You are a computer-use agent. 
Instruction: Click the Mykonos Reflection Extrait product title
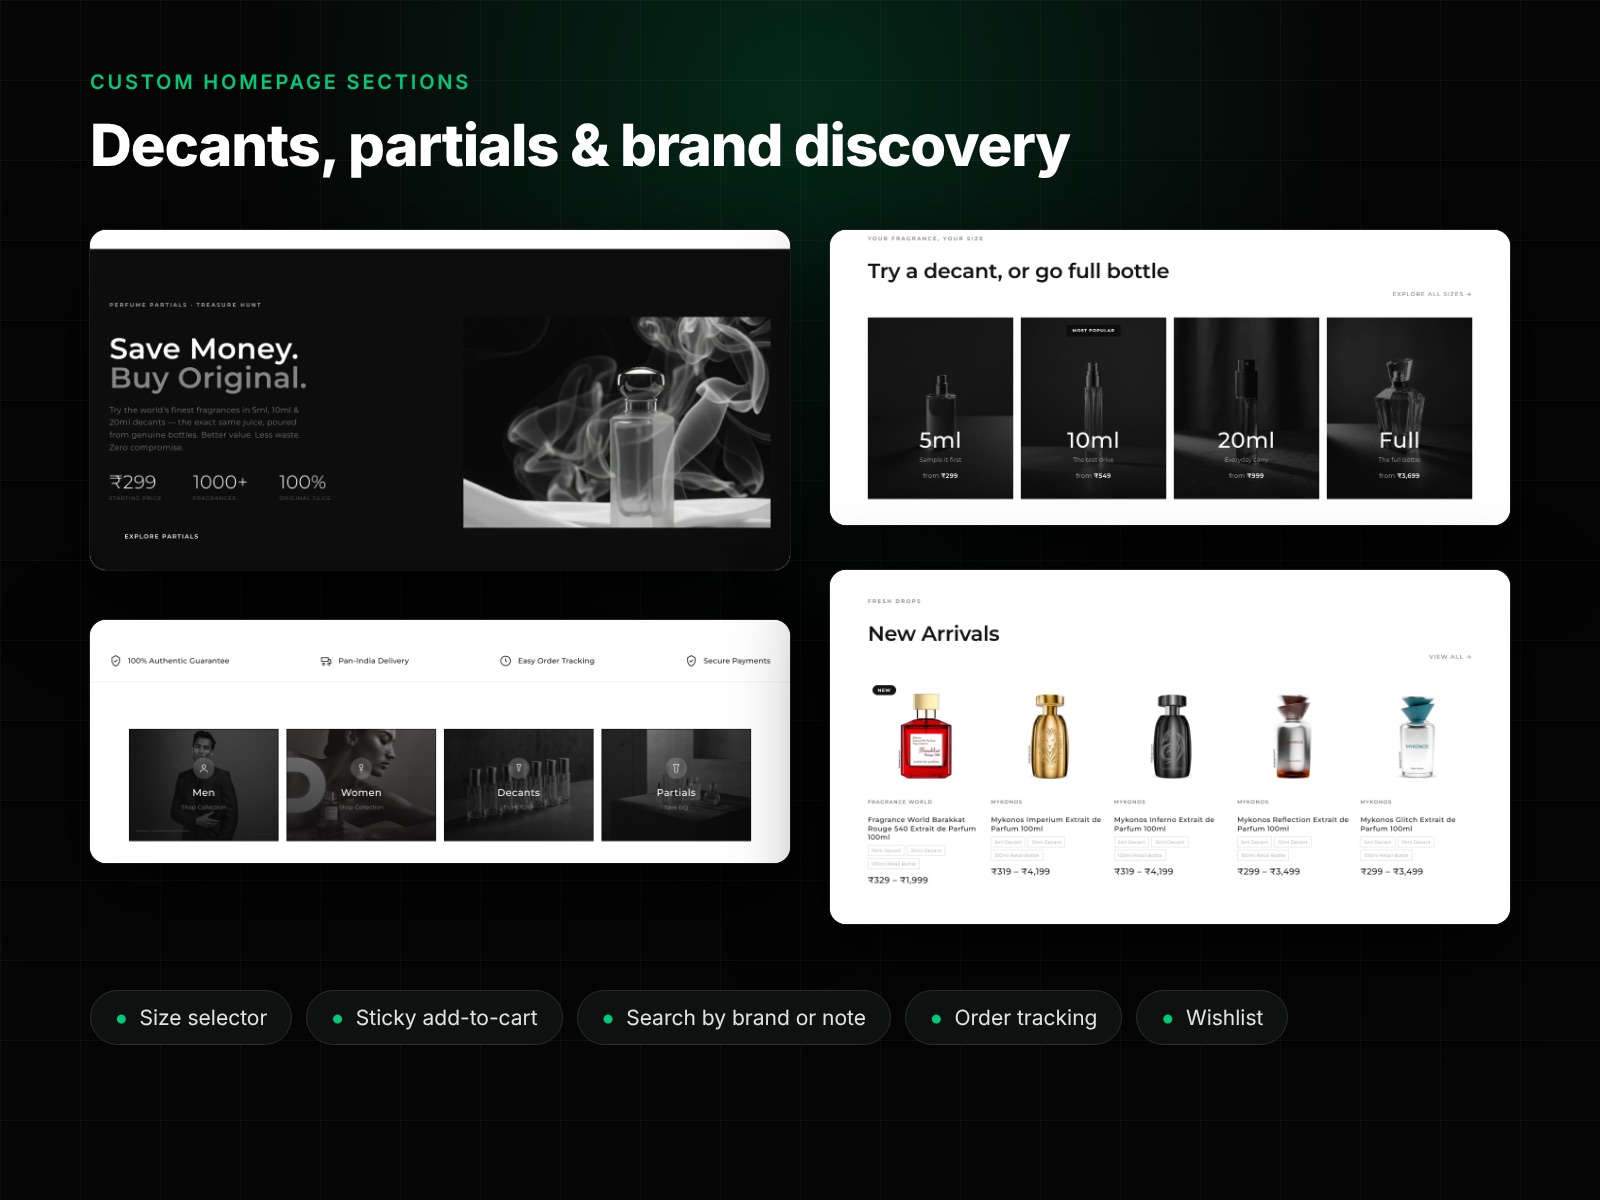[1293, 824]
